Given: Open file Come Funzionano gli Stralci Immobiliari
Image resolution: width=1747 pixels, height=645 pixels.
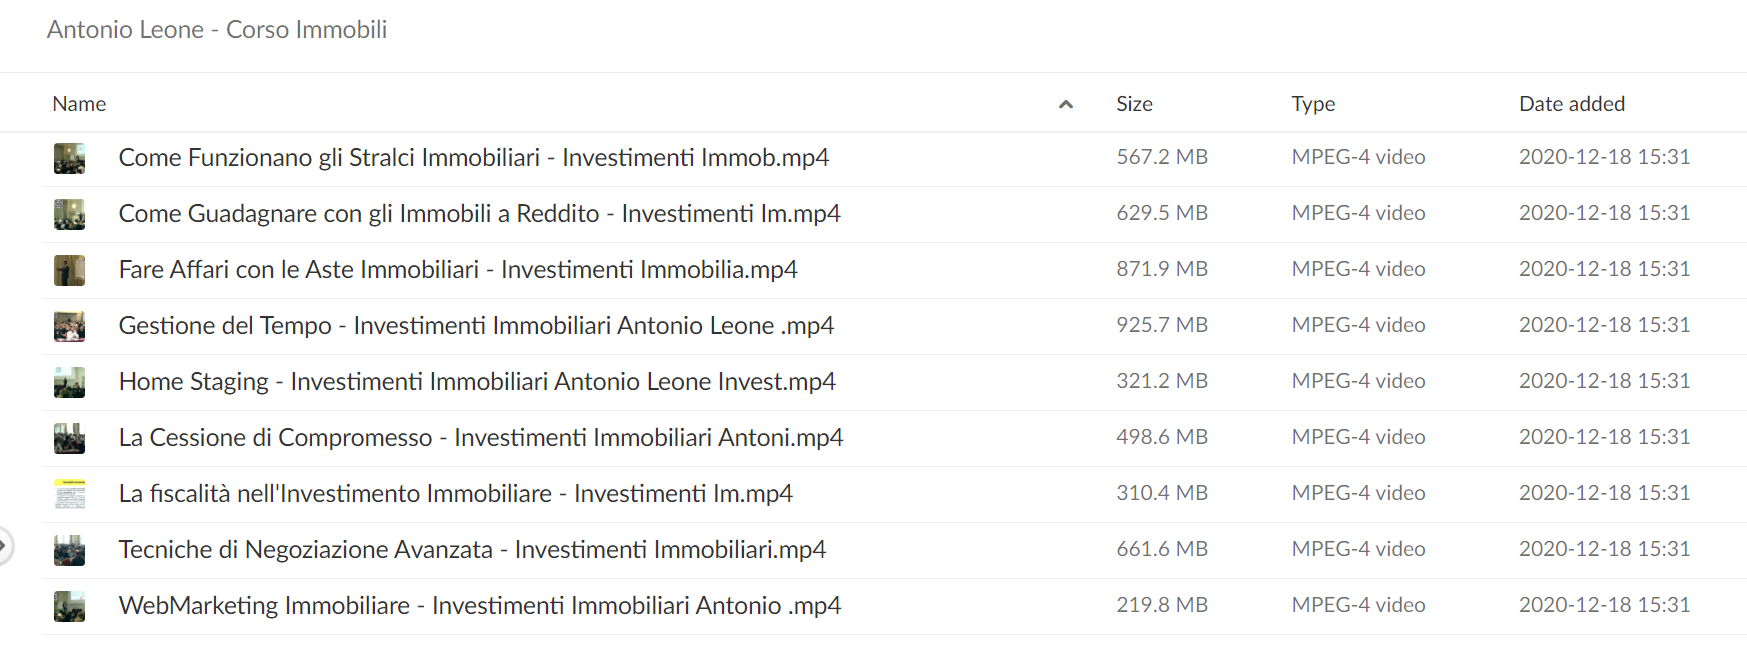Looking at the screenshot, I should (x=474, y=158).
